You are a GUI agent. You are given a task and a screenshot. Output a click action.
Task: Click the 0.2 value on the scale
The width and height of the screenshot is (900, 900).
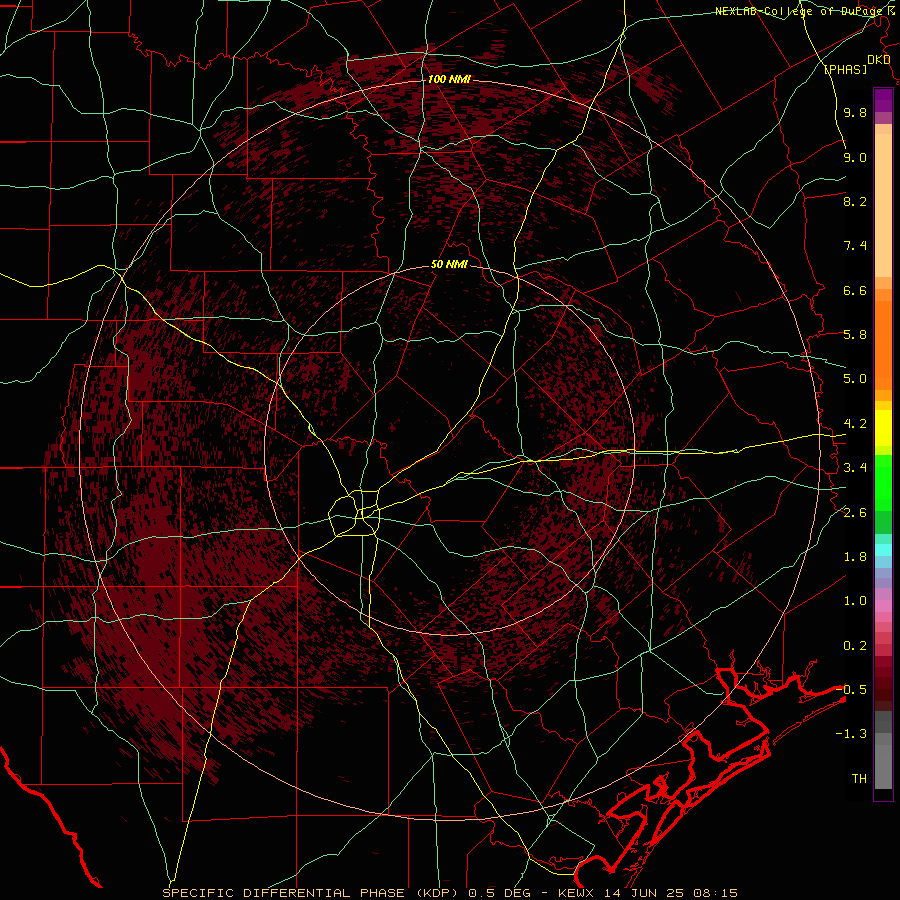[855, 646]
